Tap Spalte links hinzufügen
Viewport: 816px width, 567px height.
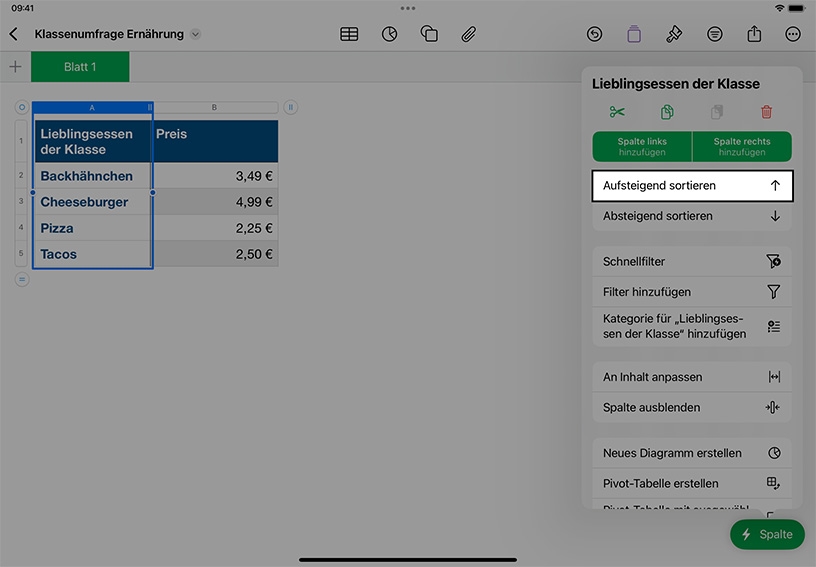[x=642, y=147]
